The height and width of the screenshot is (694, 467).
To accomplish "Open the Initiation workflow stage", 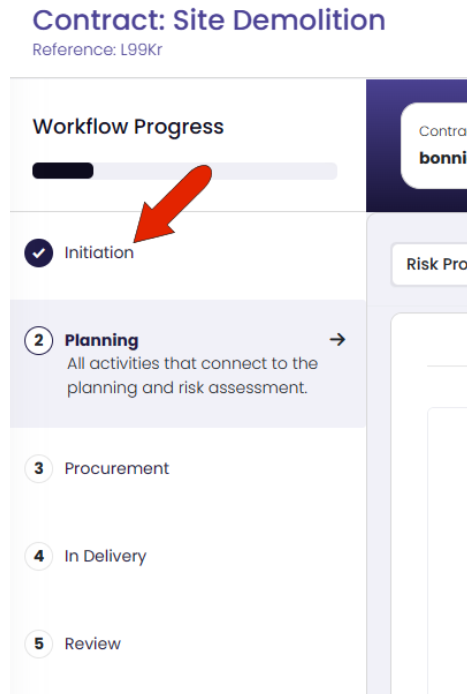I will [x=99, y=253].
